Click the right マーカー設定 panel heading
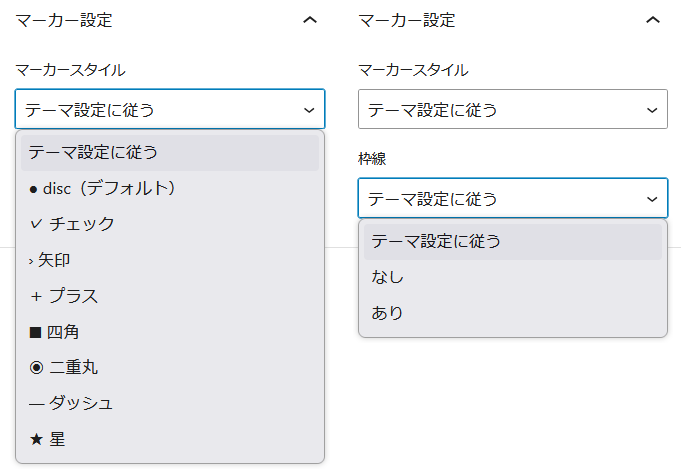The width and height of the screenshot is (681, 475). pyautogui.click(x=406, y=19)
